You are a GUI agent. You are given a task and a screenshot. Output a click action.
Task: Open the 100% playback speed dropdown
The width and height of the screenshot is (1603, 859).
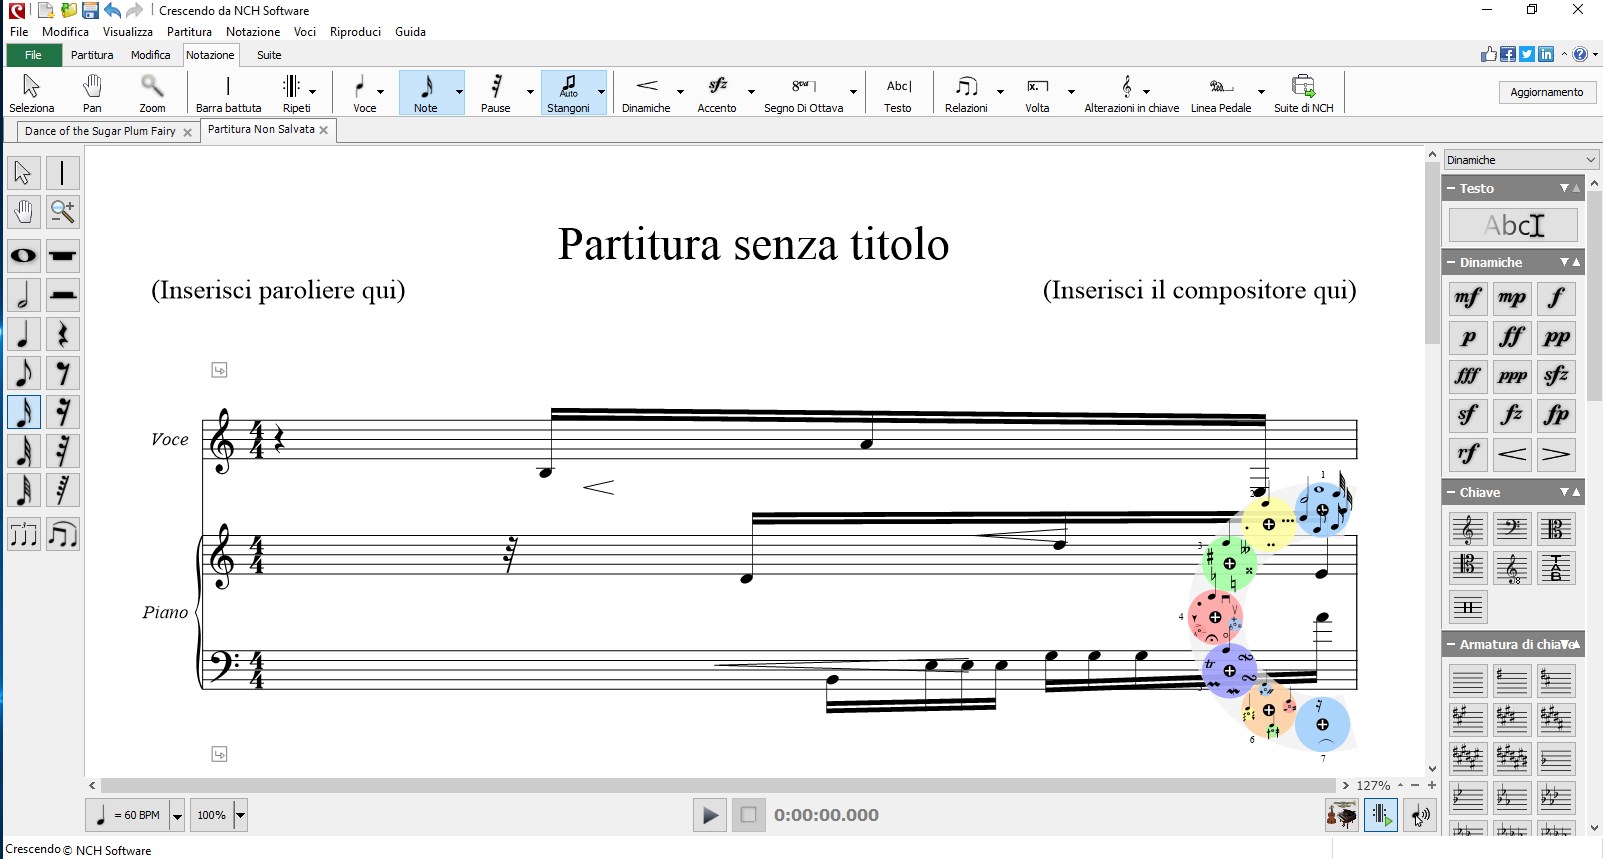click(x=240, y=815)
